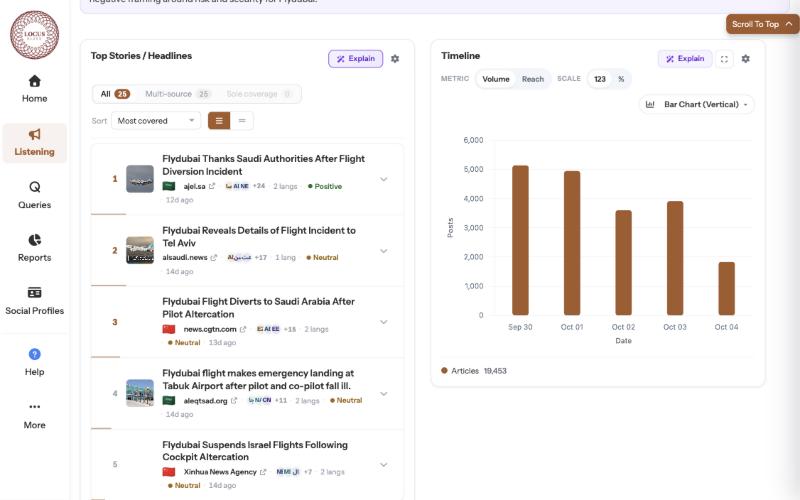This screenshot has width=800, height=500.
Task: Click the +17 sources count on story 2
Action: [261, 258]
